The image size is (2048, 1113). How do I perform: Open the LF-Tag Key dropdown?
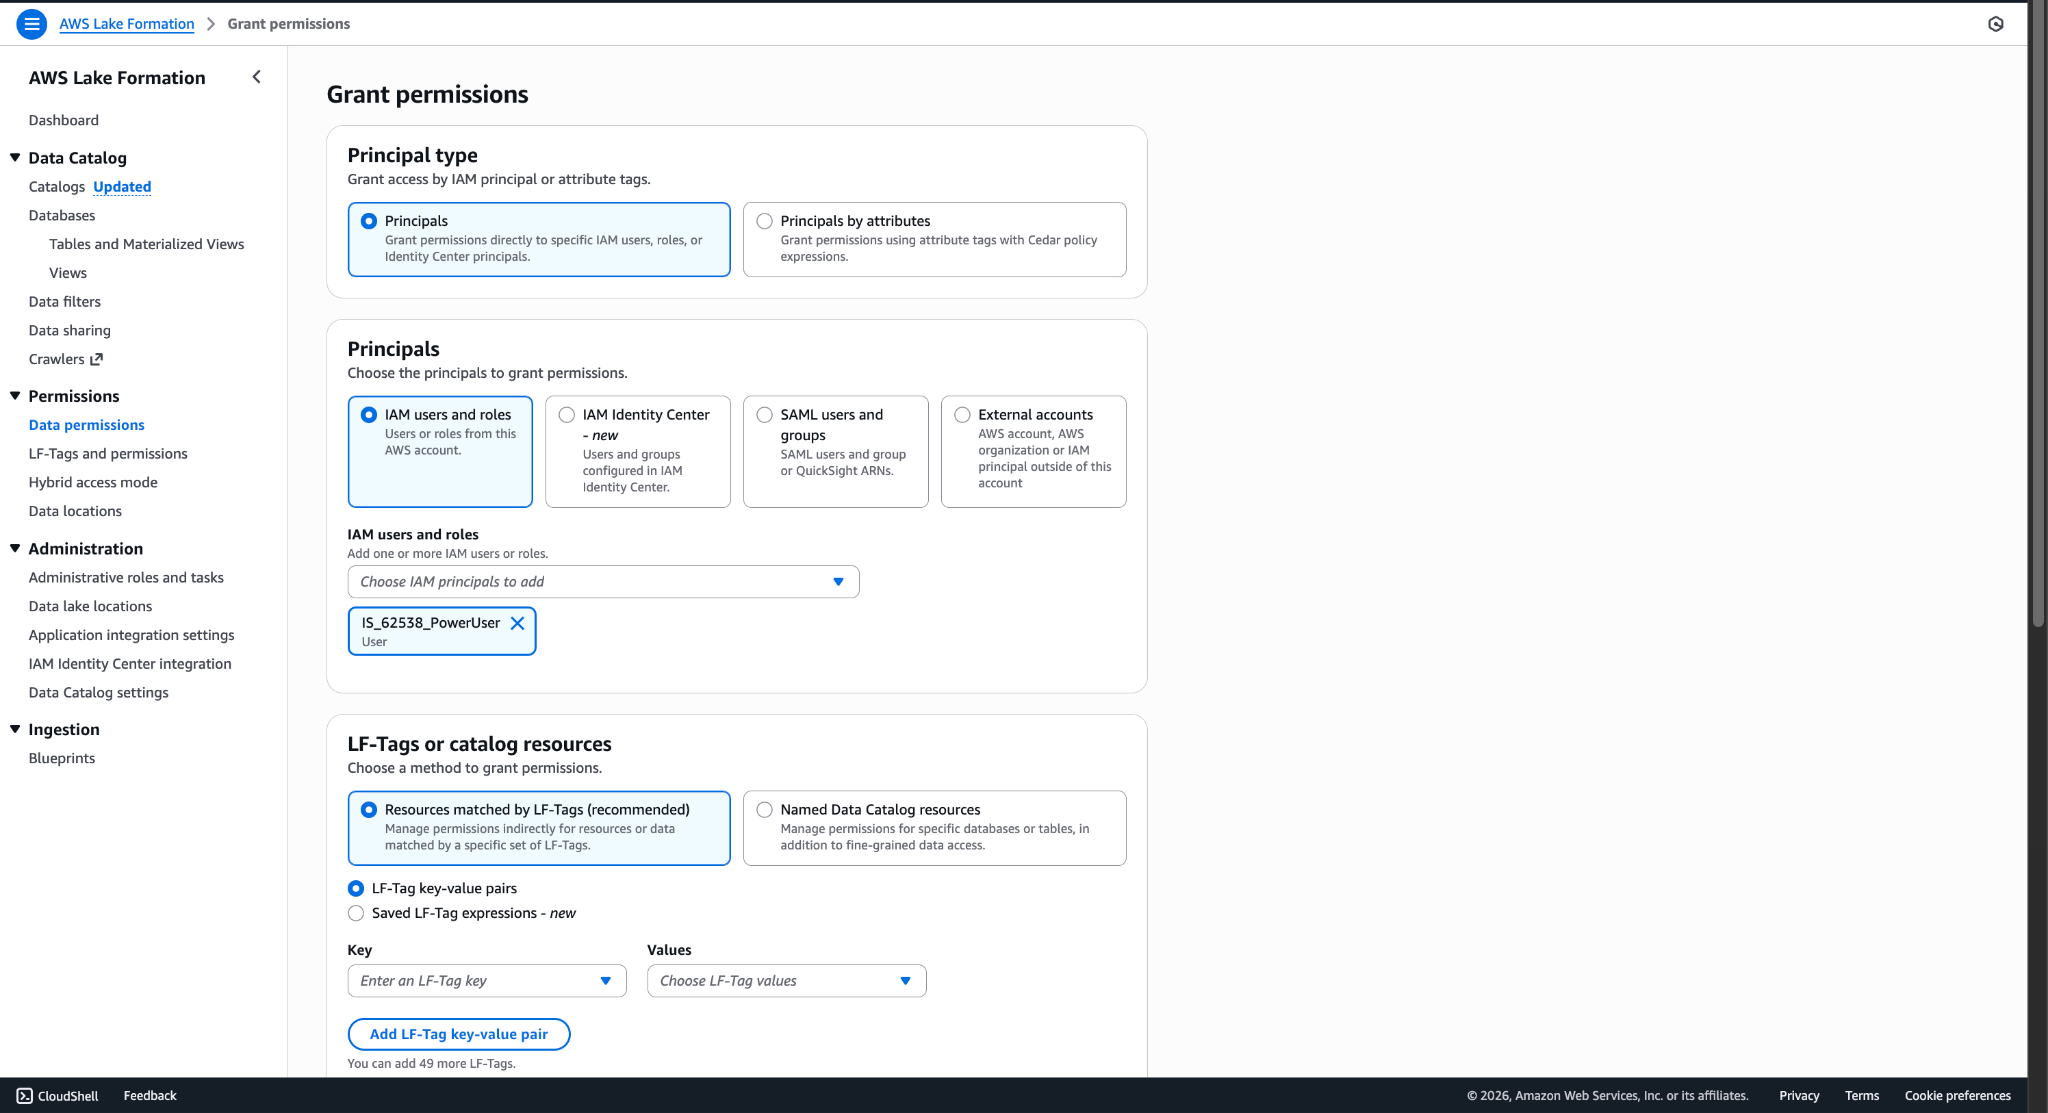click(x=487, y=981)
